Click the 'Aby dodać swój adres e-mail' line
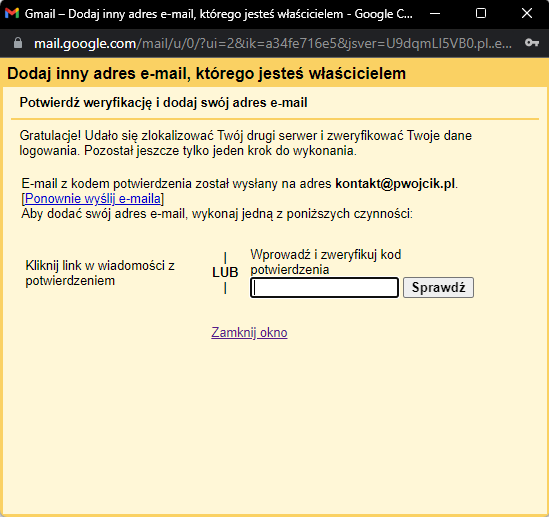Image resolution: width=549 pixels, height=517 pixels. [217, 214]
